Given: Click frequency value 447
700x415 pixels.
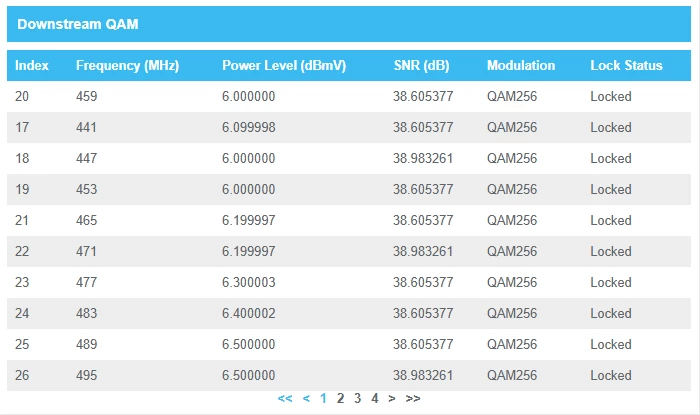Looking at the screenshot, I should [86, 158].
